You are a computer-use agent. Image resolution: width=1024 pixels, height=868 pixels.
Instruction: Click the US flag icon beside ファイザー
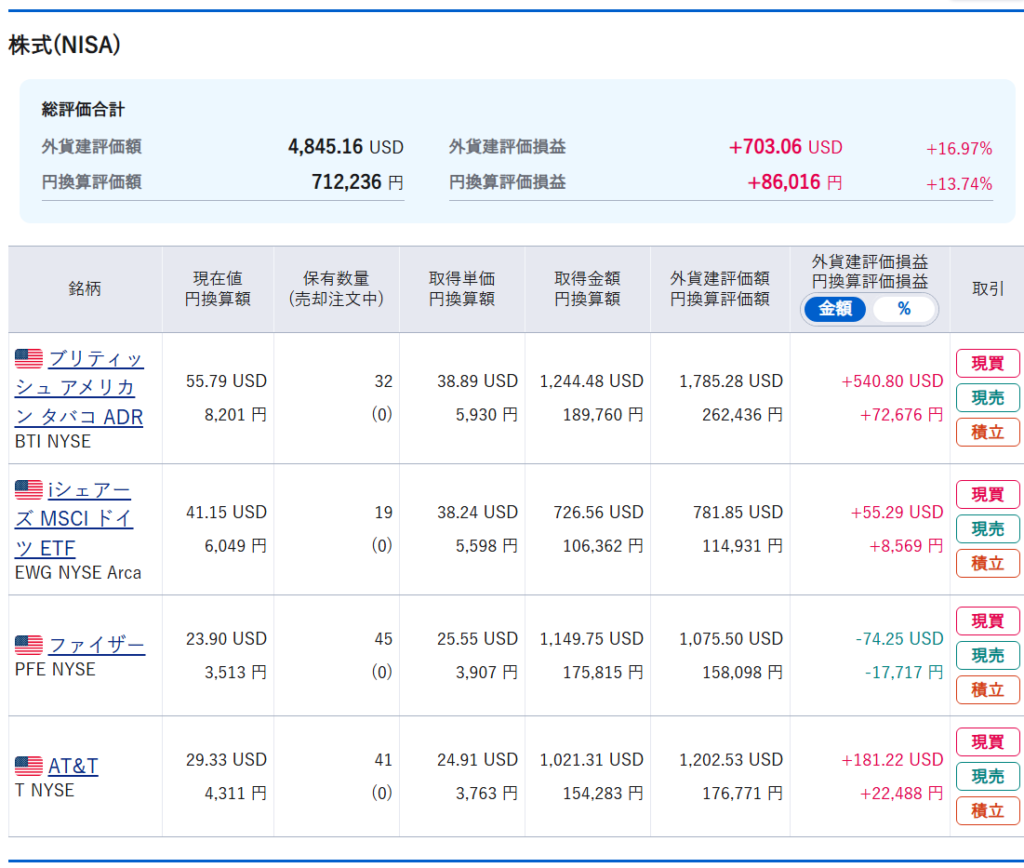[28, 645]
